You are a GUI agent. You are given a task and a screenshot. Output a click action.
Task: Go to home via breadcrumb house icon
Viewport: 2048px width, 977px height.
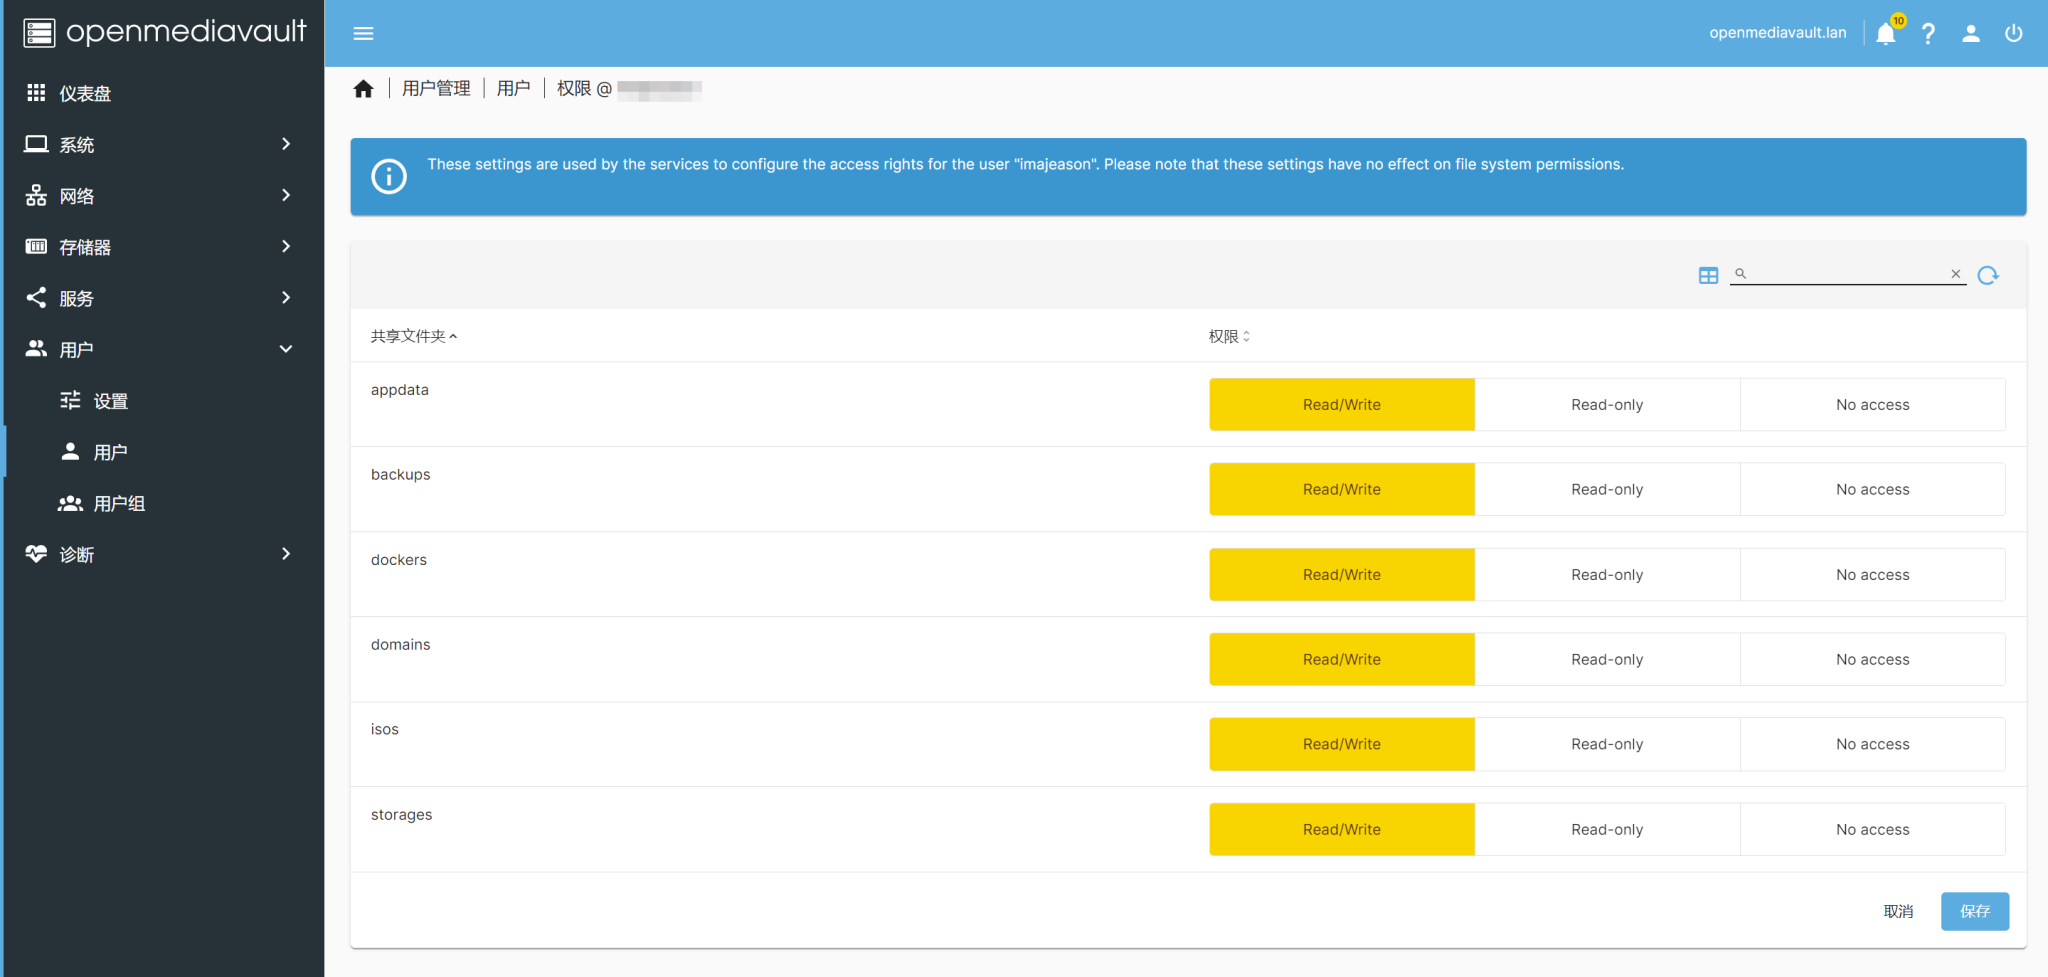pos(364,89)
